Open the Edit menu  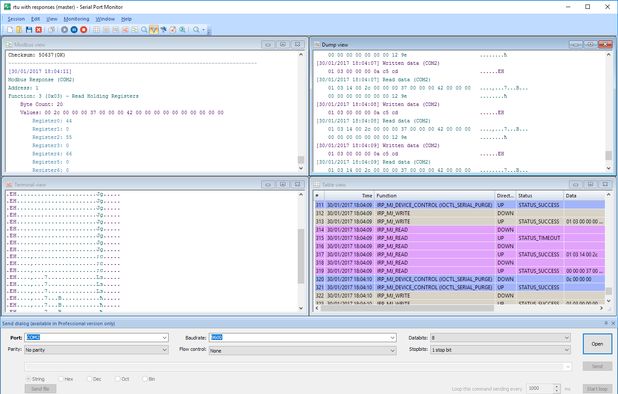coord(35,19)
